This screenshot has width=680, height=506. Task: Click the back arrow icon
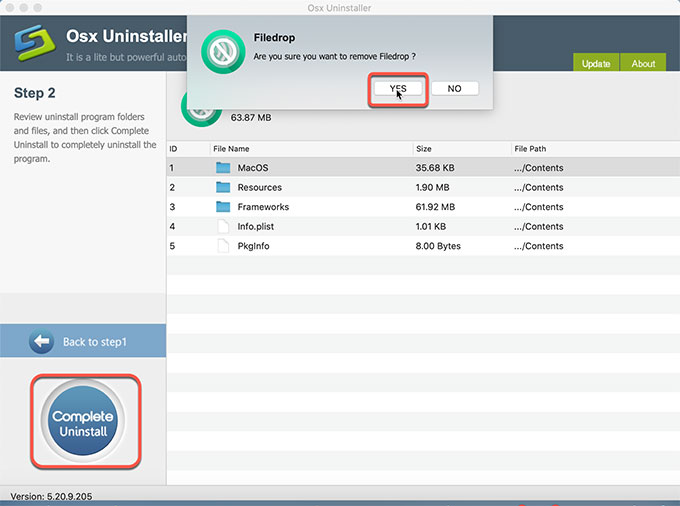[42, 341]
